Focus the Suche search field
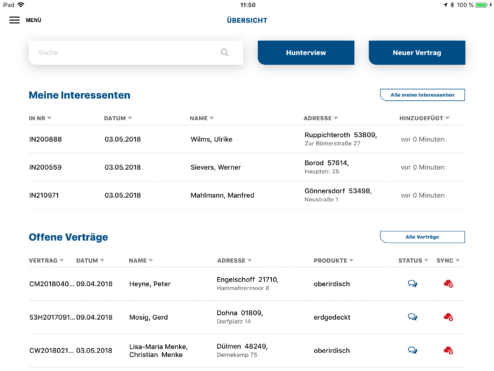This screenshot has height=371, width=494. coord(136,53)
